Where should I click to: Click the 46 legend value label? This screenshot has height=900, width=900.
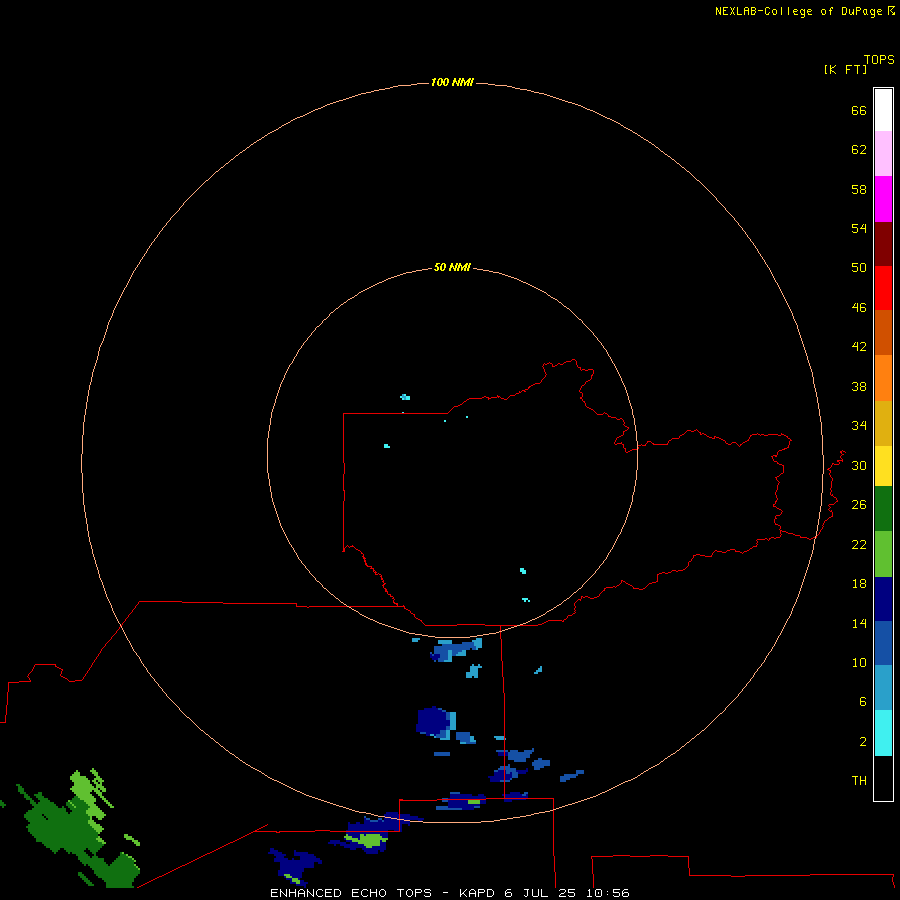click(859, 308)
